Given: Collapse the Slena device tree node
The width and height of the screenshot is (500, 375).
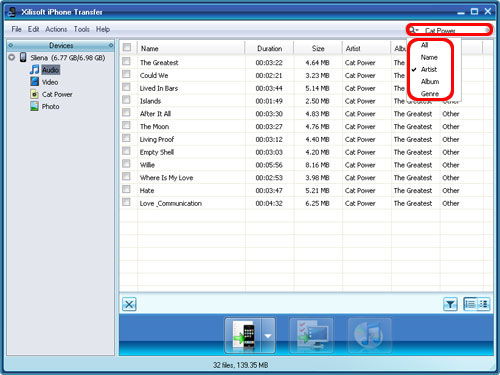Looking at the screenshot, I should [12, 57].
